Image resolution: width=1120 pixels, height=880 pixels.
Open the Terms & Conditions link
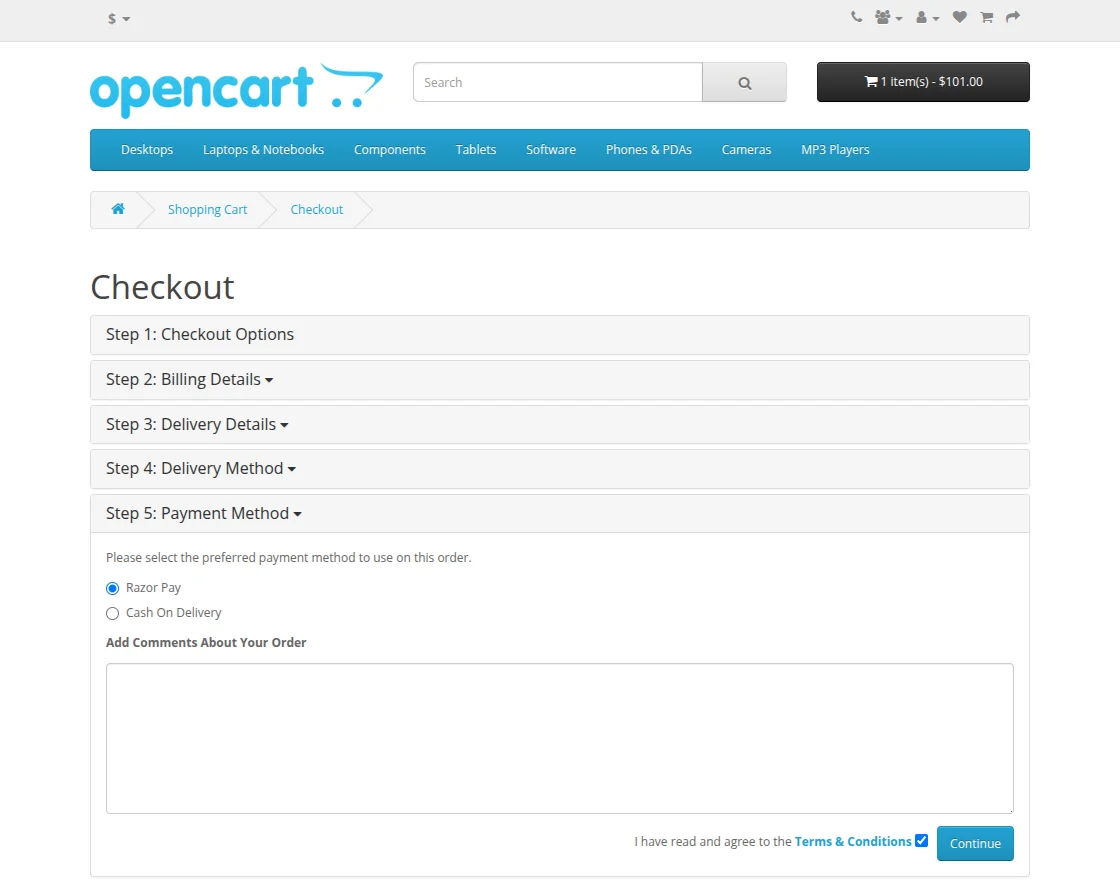853,841
